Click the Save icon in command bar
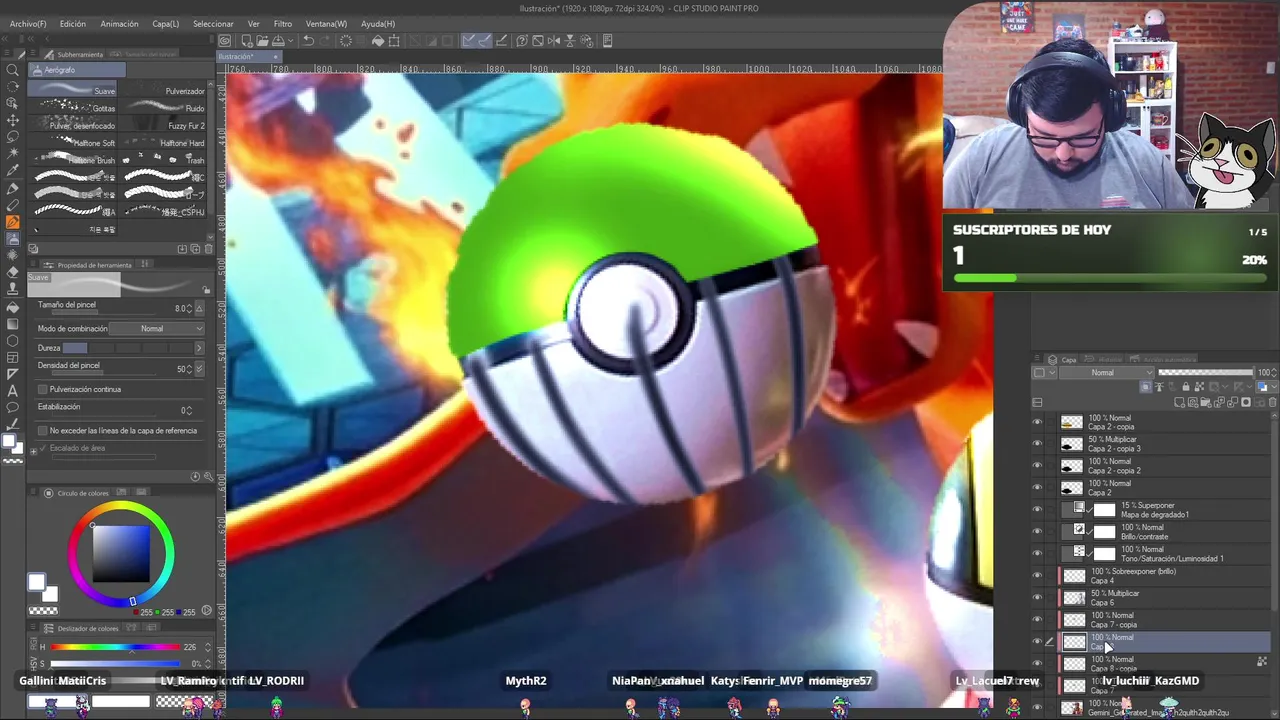The height and width of the screenshot is (720, 1280). coord(277,41)
